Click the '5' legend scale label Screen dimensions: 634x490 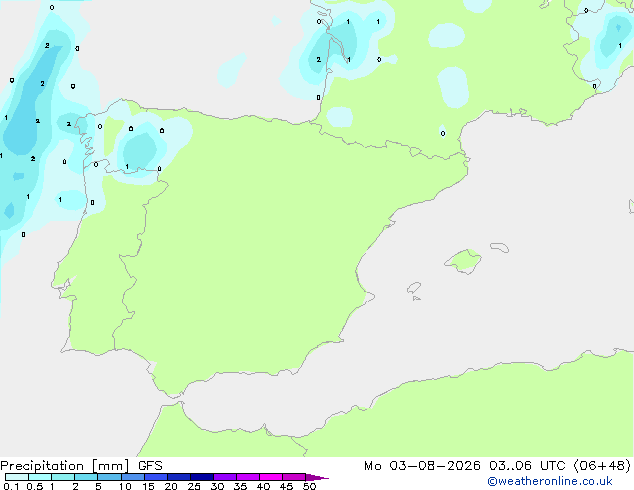98,486
